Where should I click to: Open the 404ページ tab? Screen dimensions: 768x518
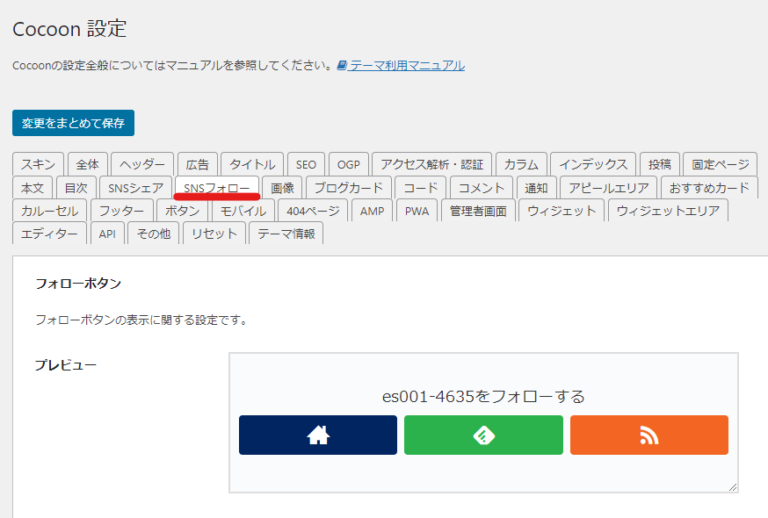[311, 210]
